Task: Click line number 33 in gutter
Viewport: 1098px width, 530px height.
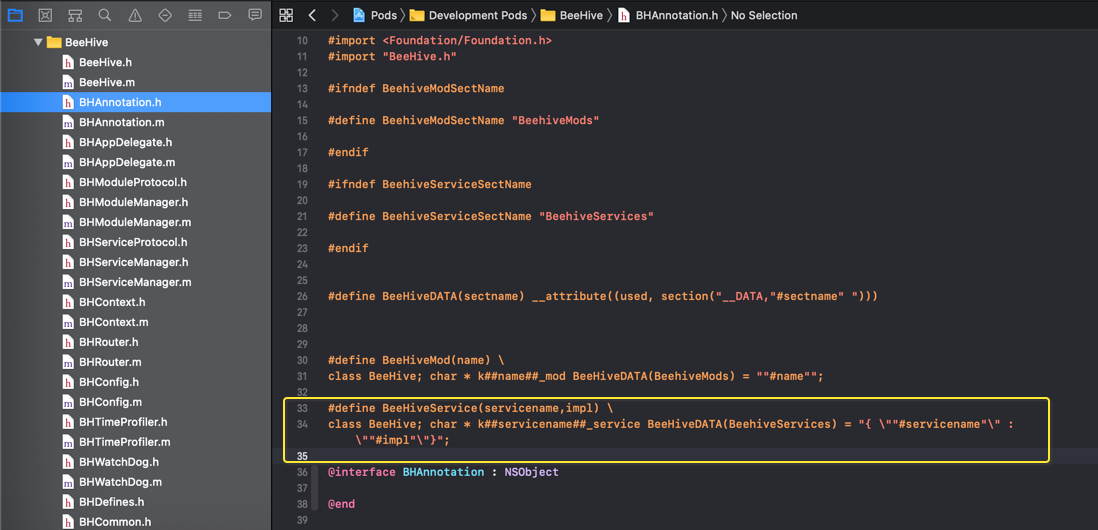Action: coord(302,408)
